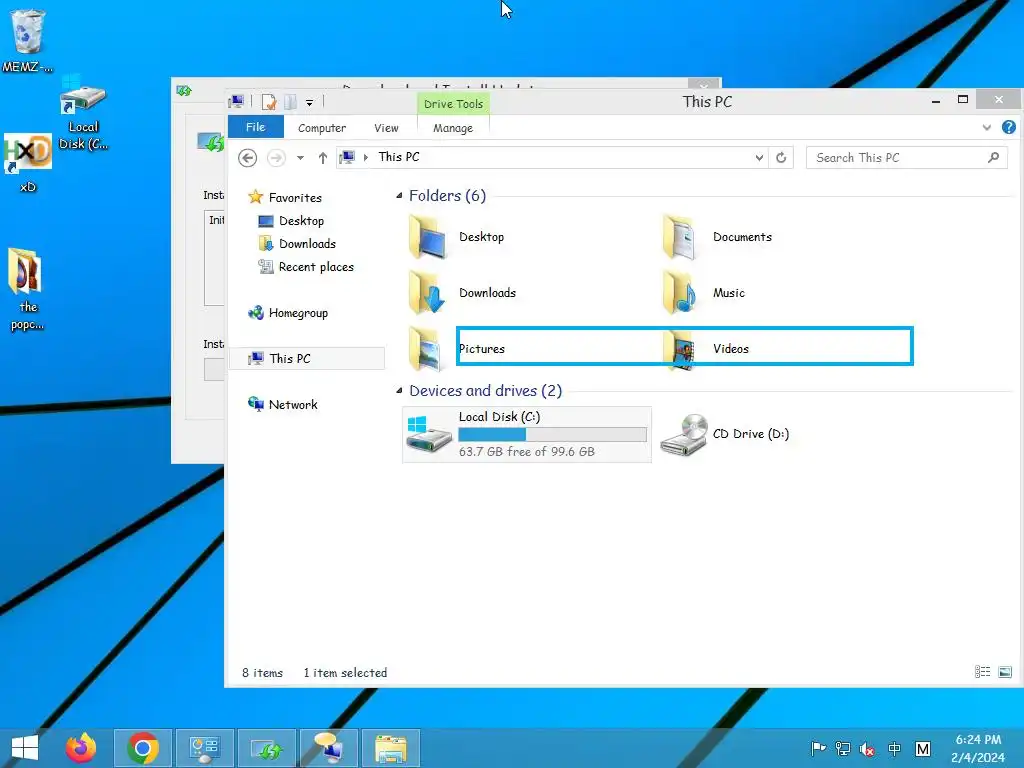Select the Music folder

(703, 293)
